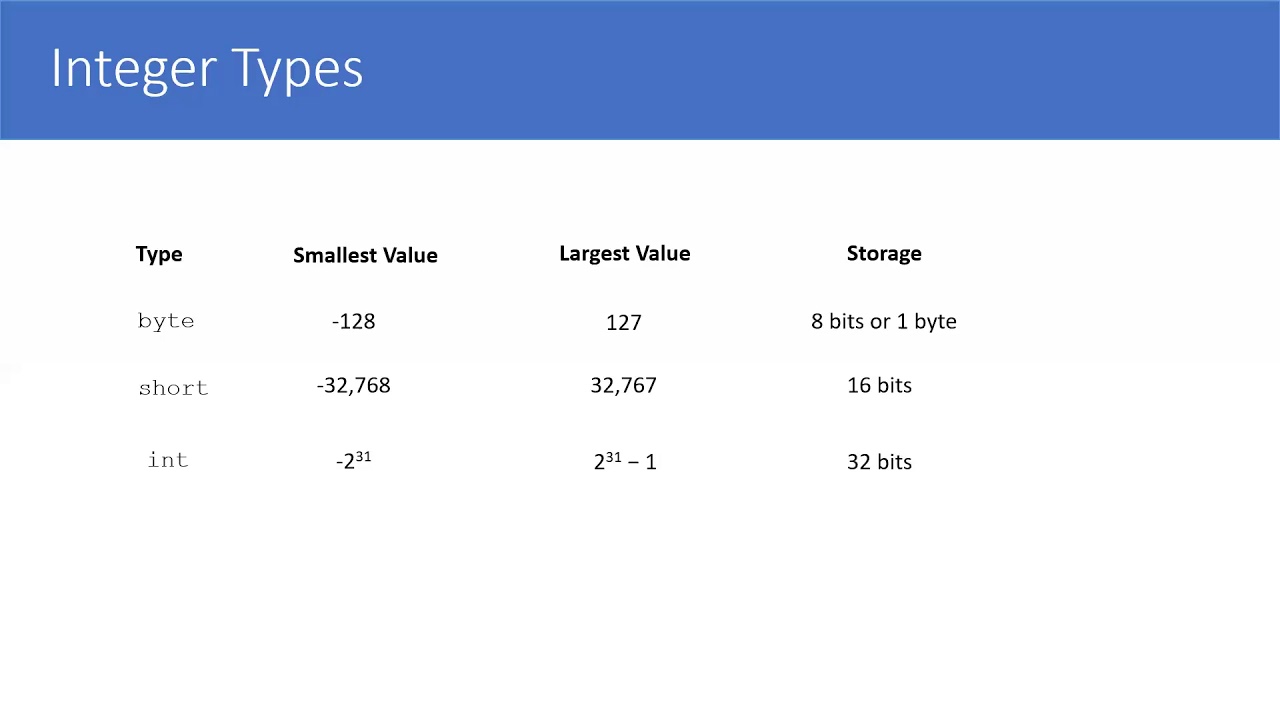Image resolution: width=1280 pixels, height=720 pixels.
Task: Click the -128 smallest value cell
Action: (x=353, y=322)
